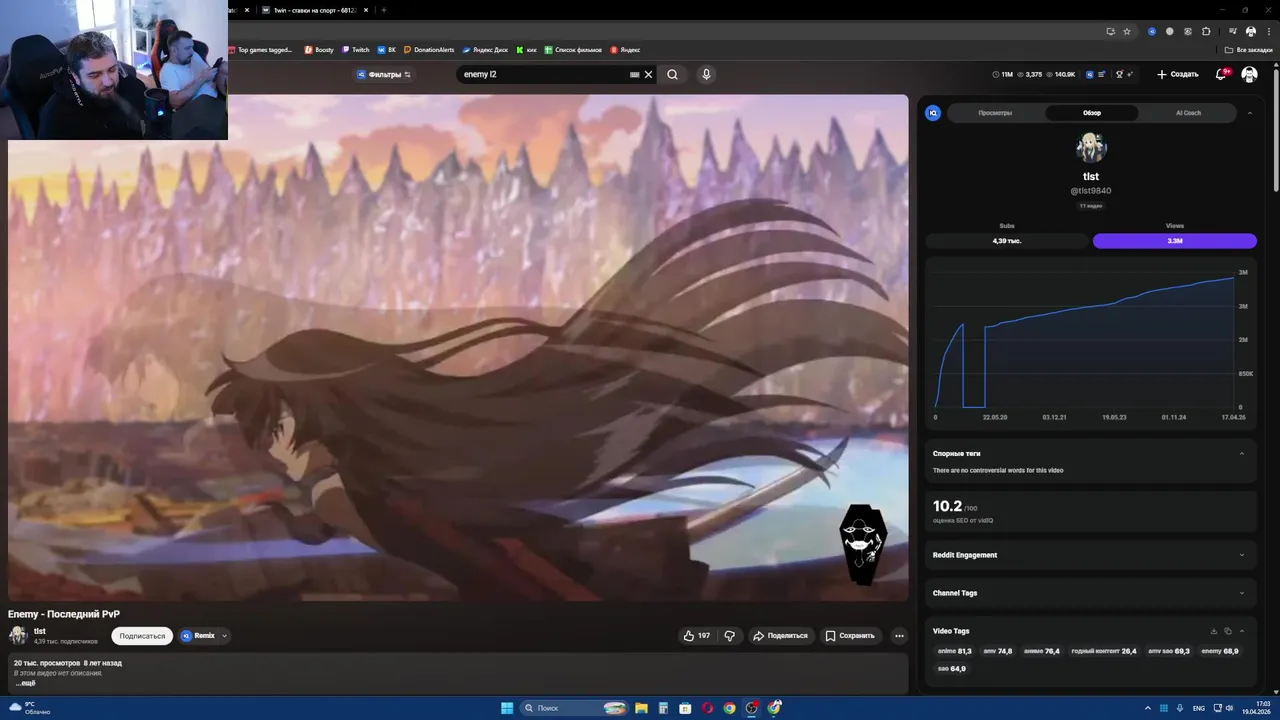Select the Views 3.3M metric

point(1175,241)
